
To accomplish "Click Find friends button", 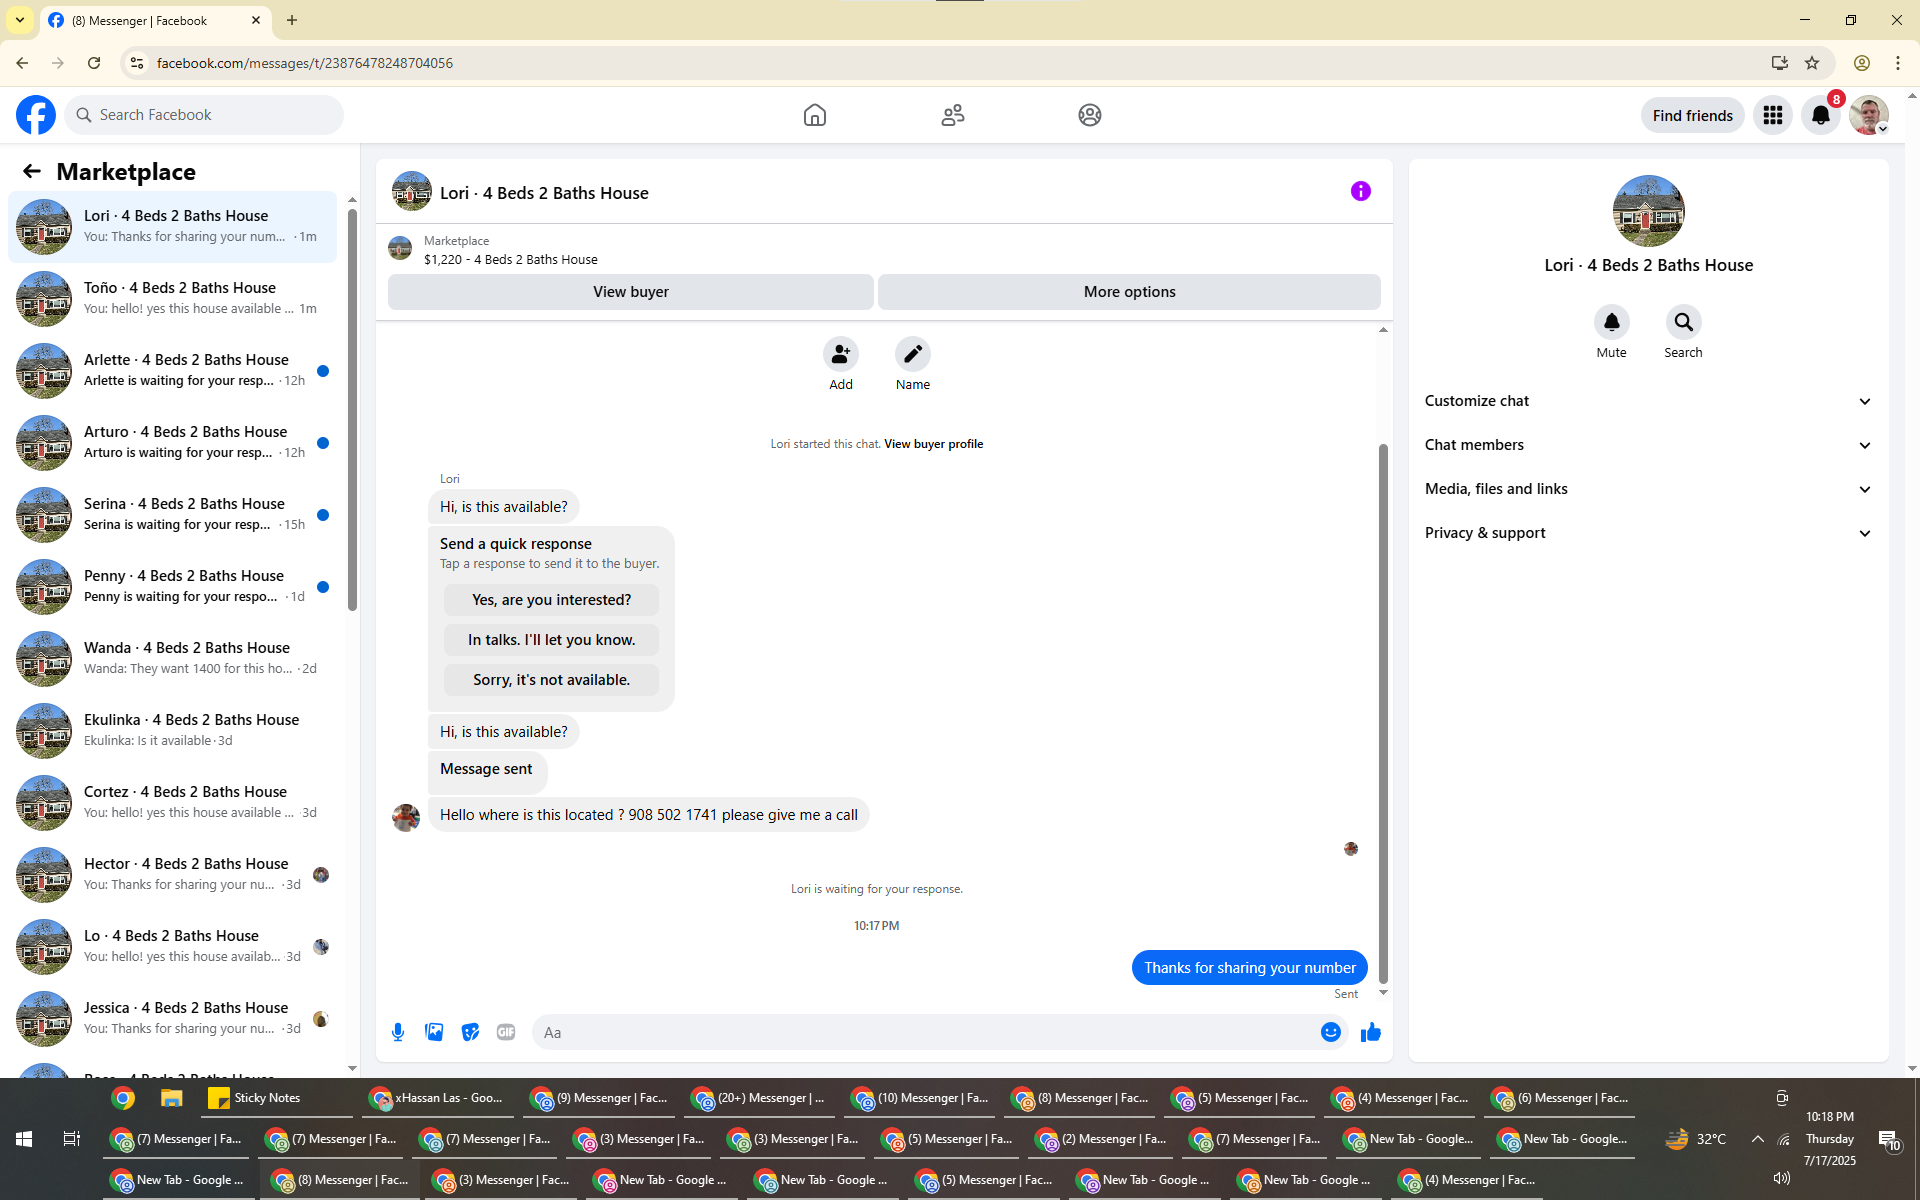I will [1692, 115].
